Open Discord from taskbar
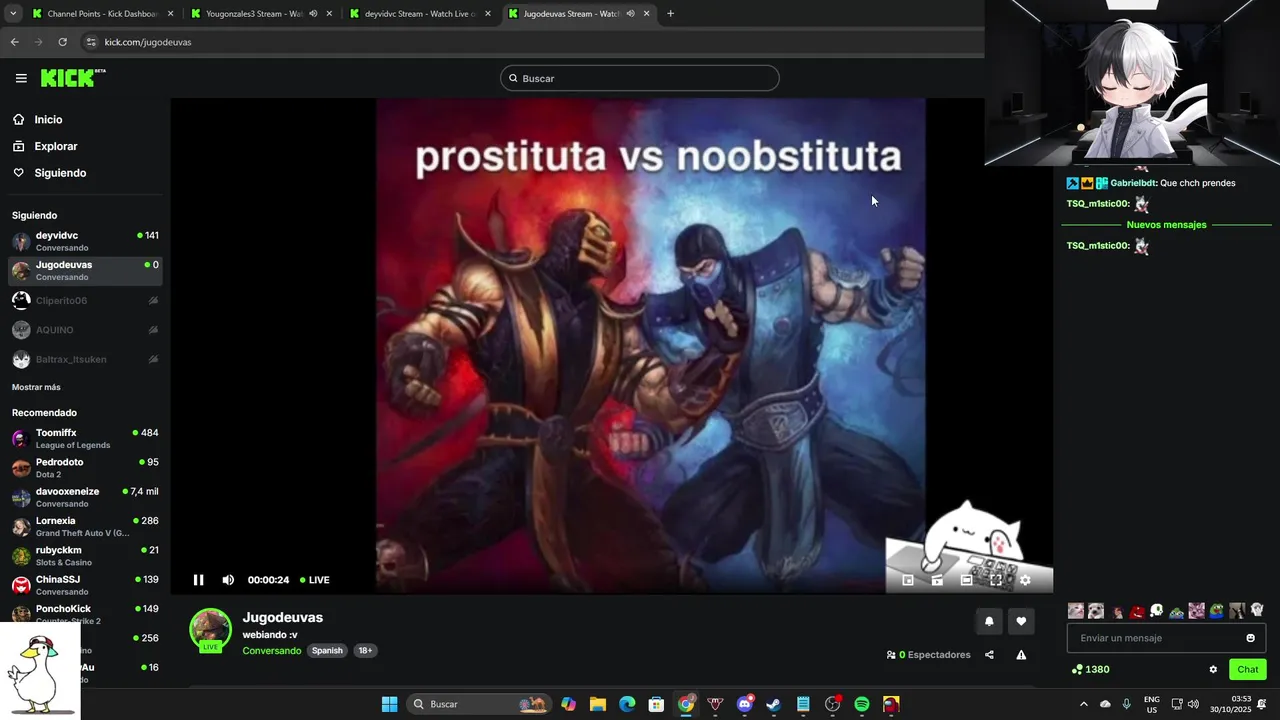The height and width of the screenshot is (720, 1280). (744, 704)
